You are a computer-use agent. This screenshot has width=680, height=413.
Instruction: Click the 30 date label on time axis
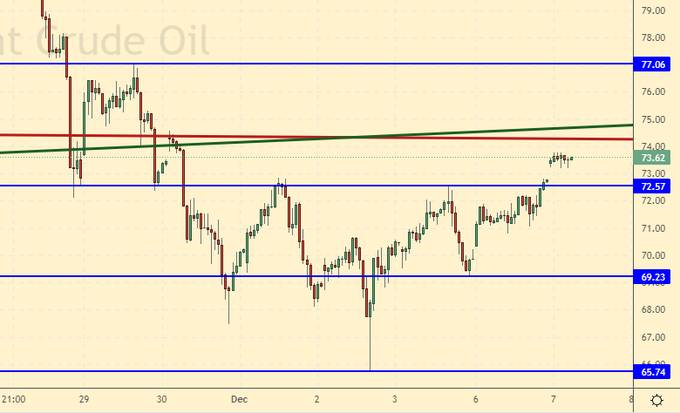pyautogui.click(x=162, y=397)
